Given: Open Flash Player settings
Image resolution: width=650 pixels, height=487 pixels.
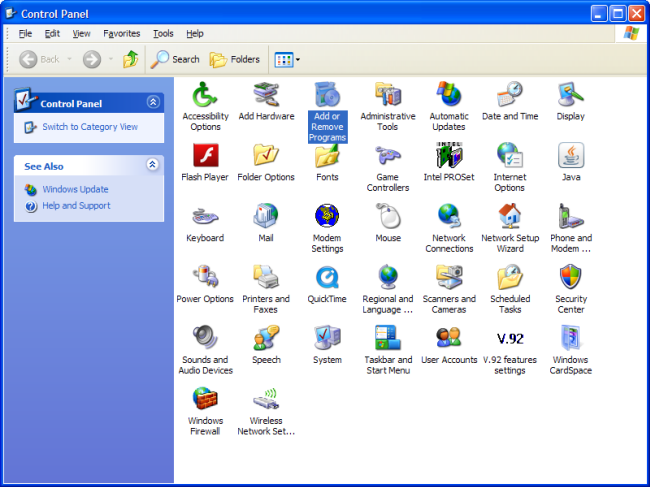Looking at the screenshot, I should point(205,162).
